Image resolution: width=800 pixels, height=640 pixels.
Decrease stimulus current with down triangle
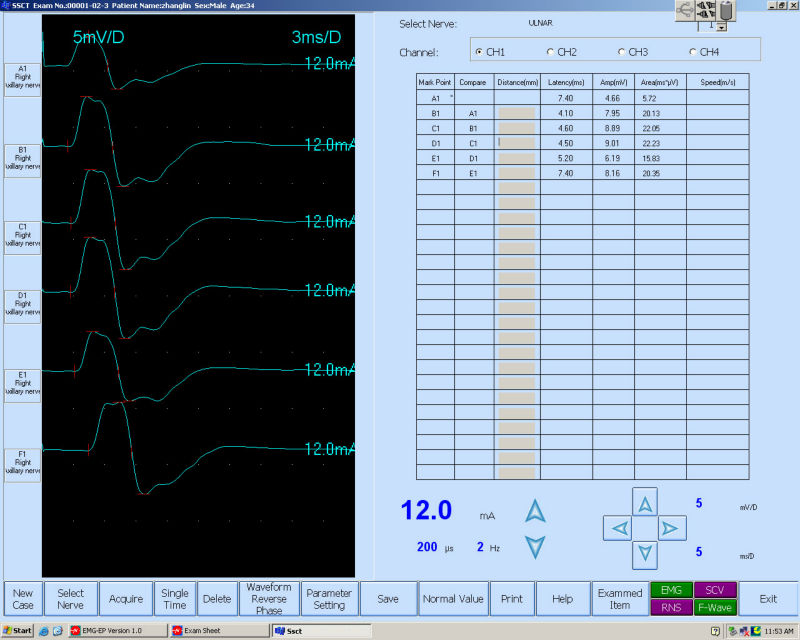535,547
